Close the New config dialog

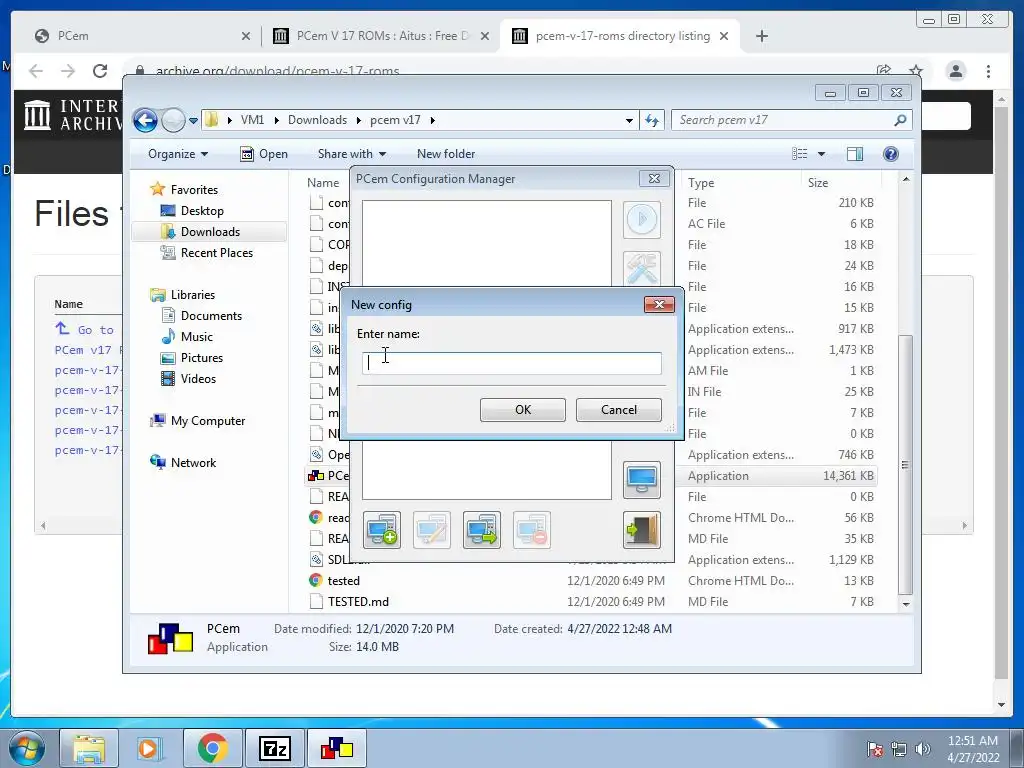tap(659, 304)
